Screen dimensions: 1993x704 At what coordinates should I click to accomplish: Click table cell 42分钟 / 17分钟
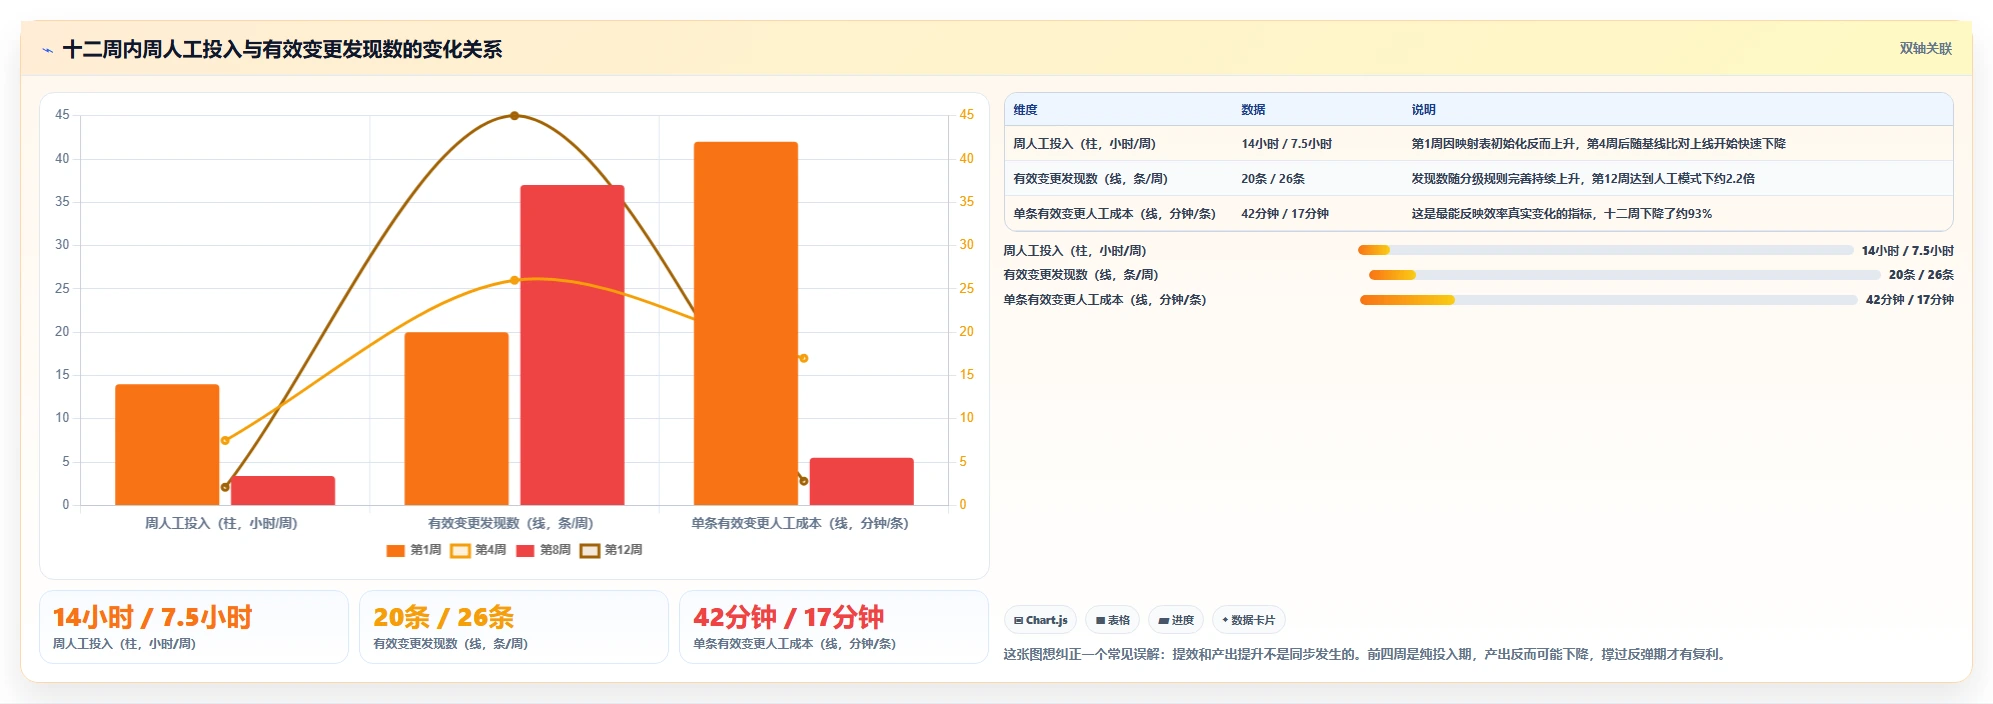tap(1285, 214)
